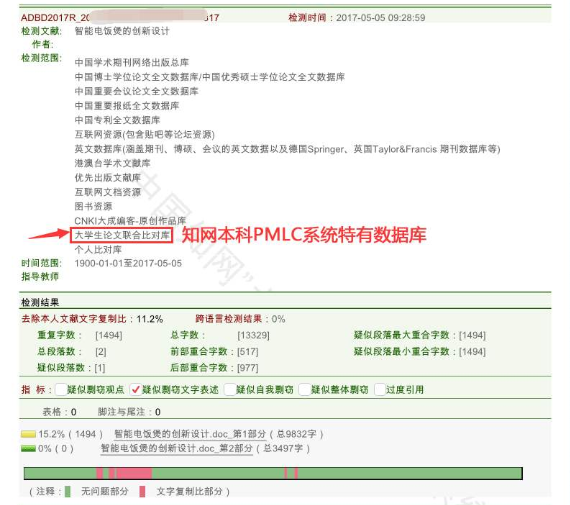Select 中国学术期刊网络出版总库 entry

[132, 63]
